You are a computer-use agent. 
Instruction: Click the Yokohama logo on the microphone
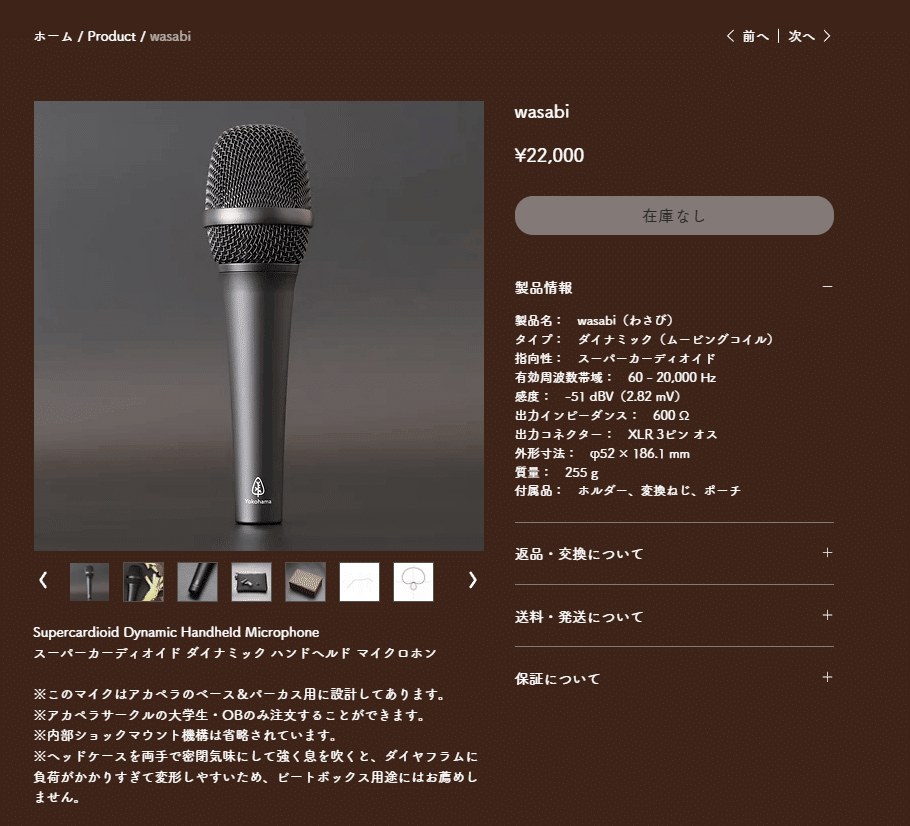[258, 491]
